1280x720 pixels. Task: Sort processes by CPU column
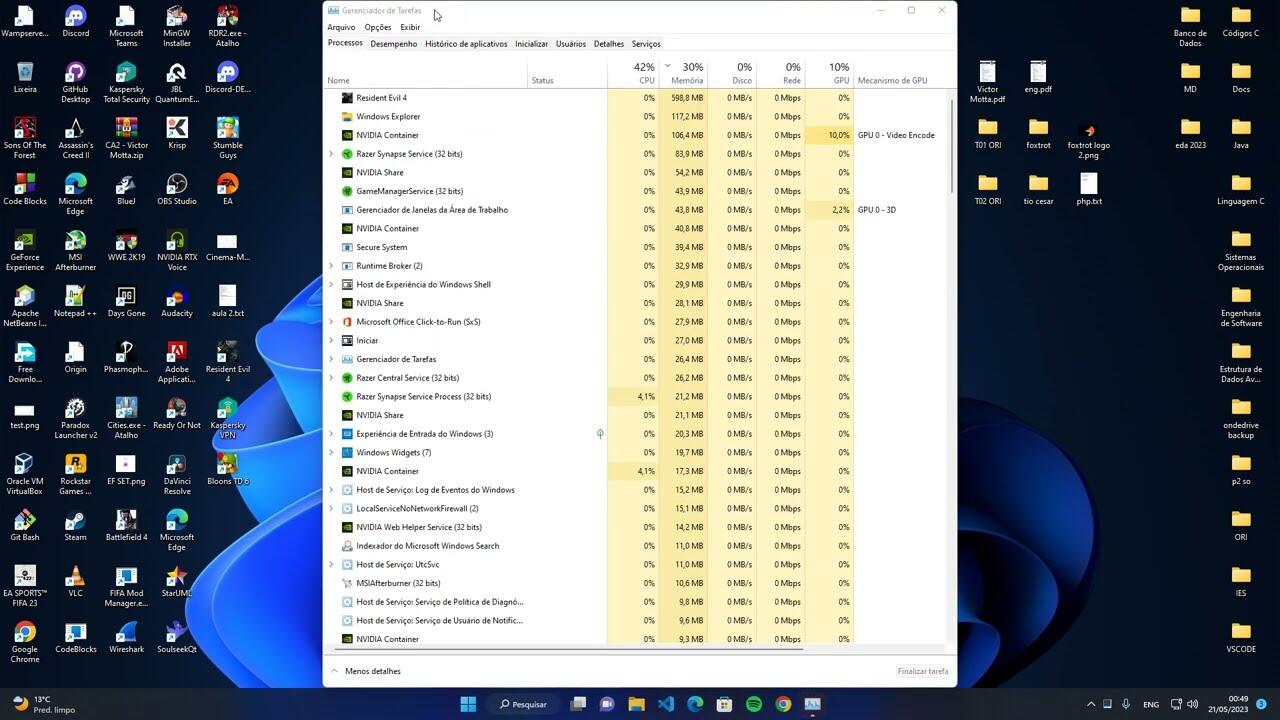(633, 73)
